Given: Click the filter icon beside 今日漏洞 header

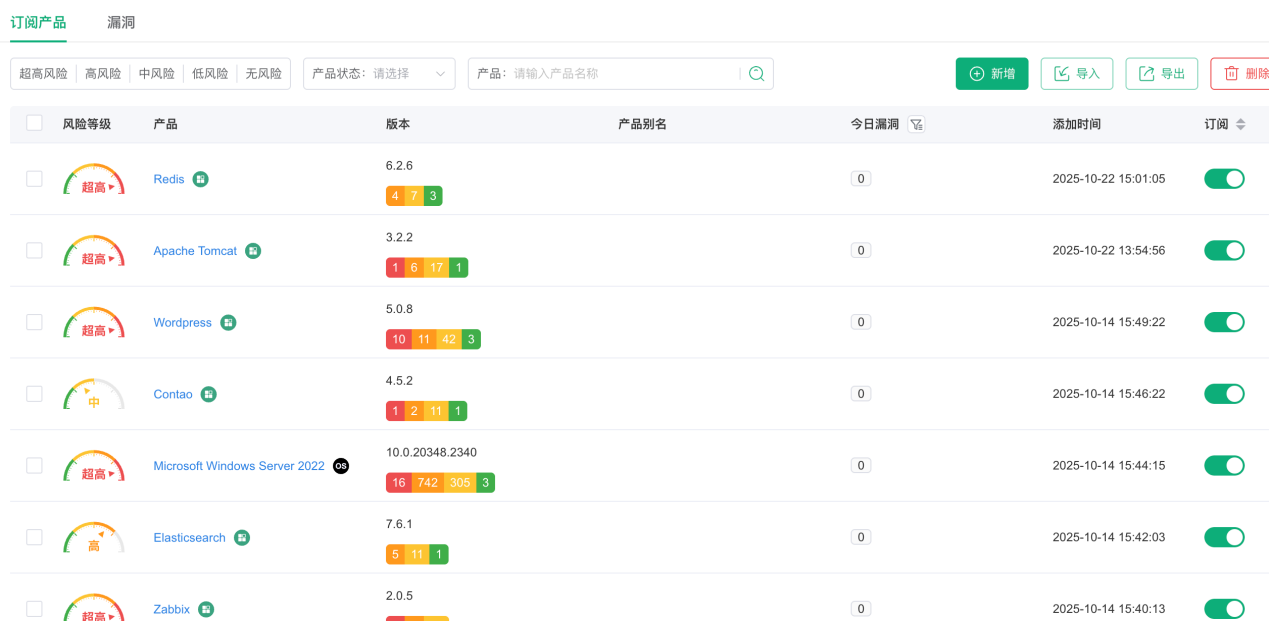Looking at the screenshot, I should (x=916, y=124).
